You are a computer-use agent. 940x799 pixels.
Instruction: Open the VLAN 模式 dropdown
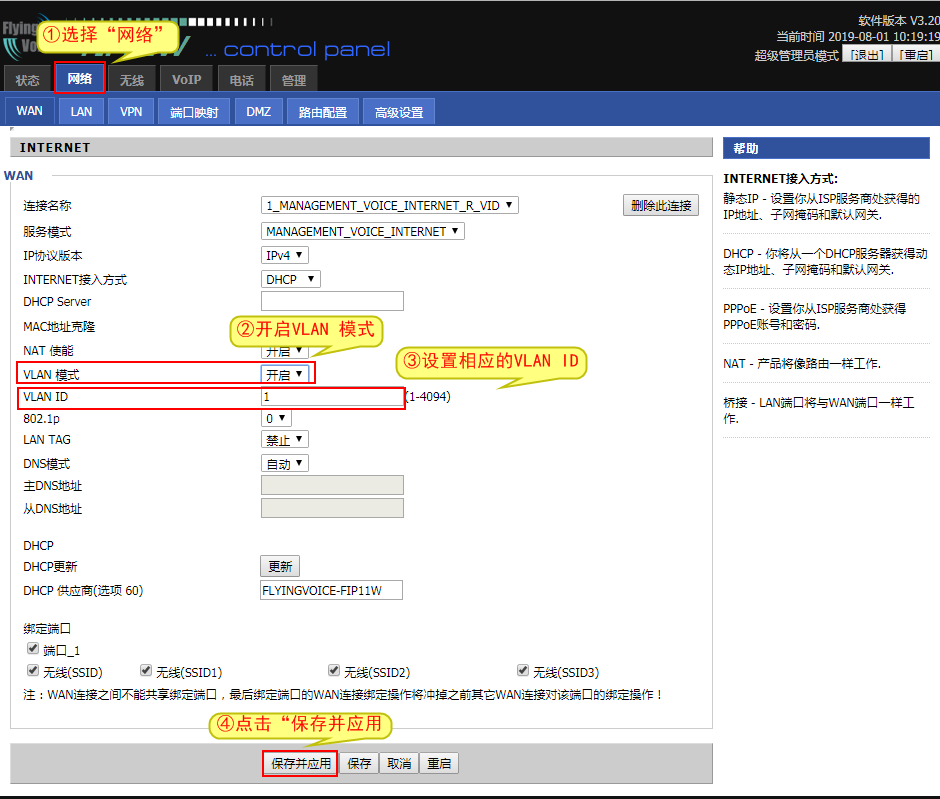285,375
